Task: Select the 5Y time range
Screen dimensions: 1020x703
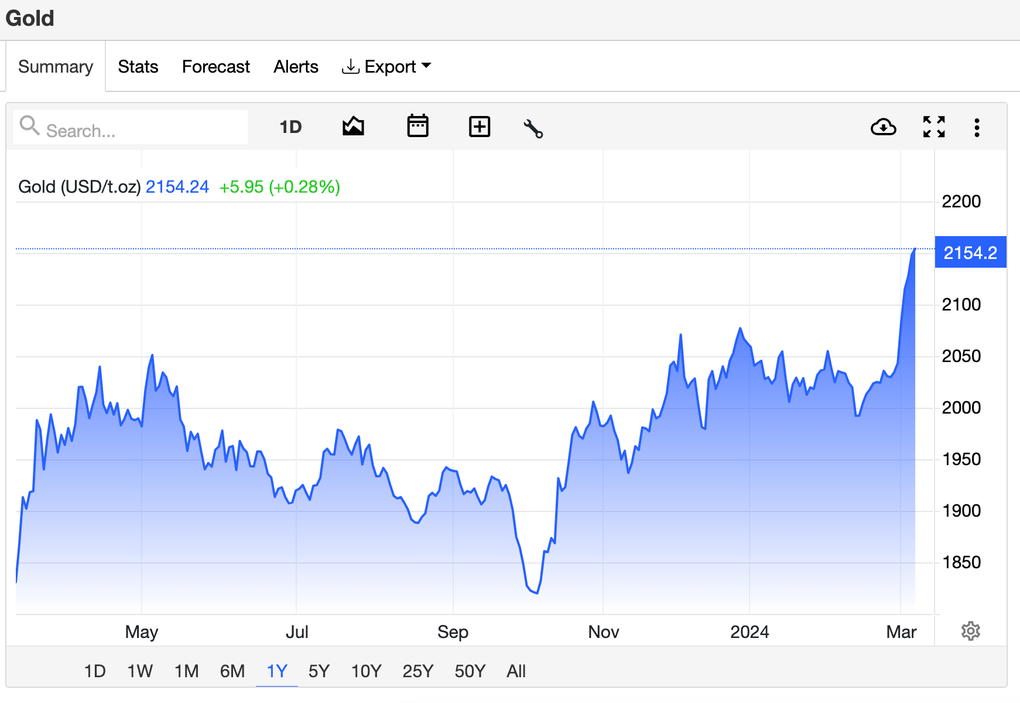Action: (x=319, y=671)
